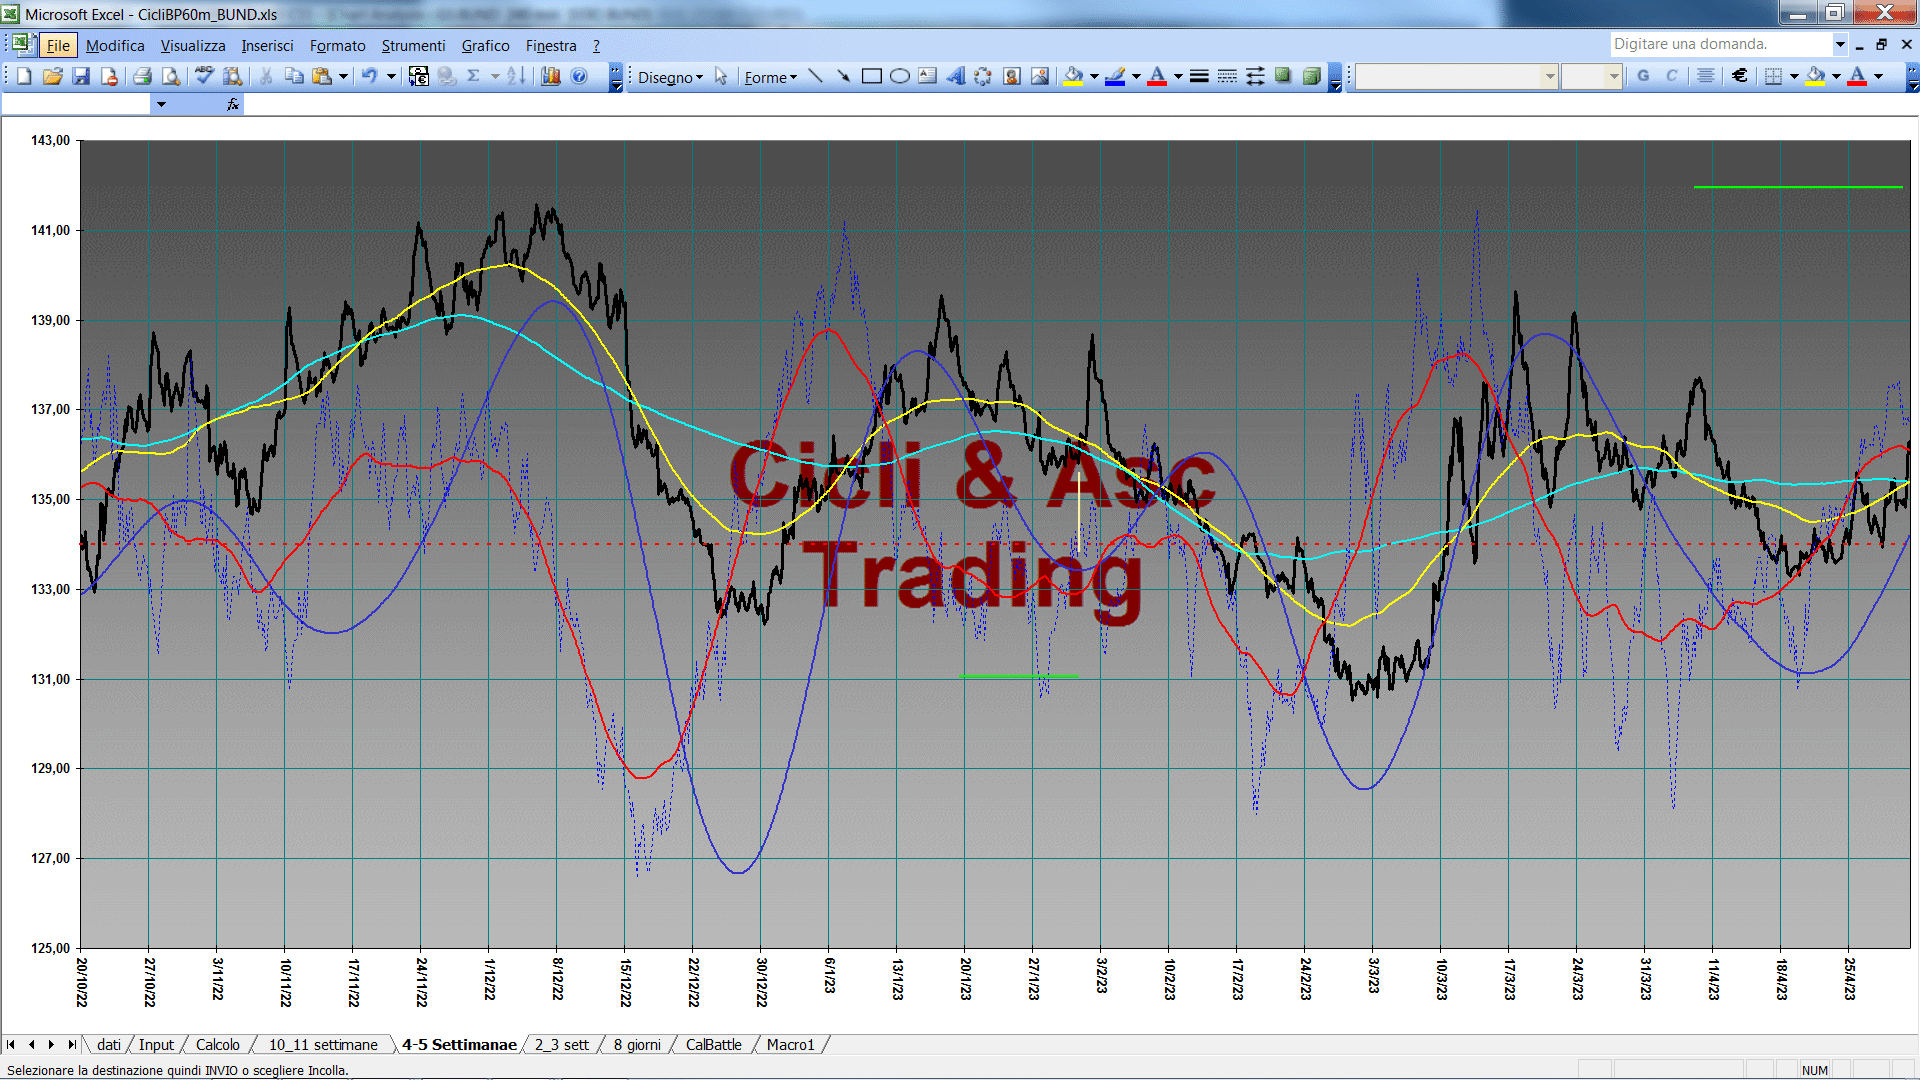Open Print Preview magnifier icon
This screenshot has height=1080, width=1920.
click(171, 77)
